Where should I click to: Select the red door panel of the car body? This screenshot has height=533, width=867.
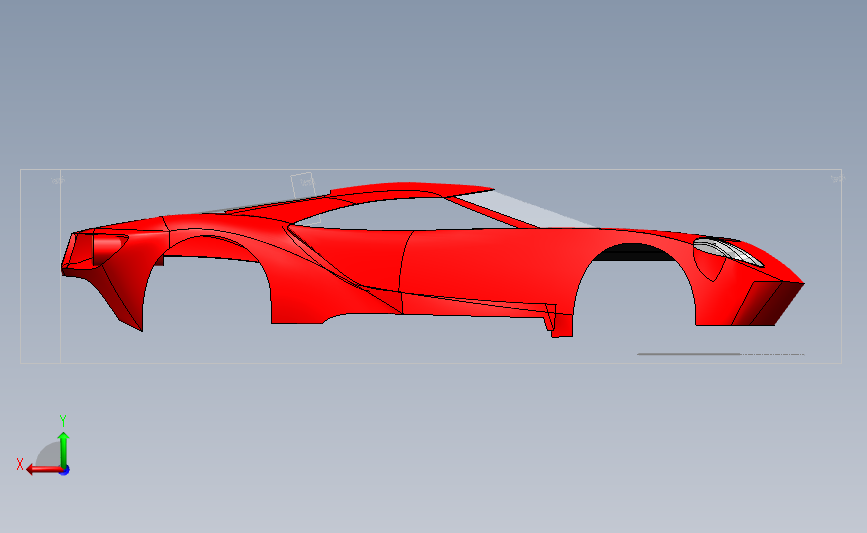pos(487,265)
